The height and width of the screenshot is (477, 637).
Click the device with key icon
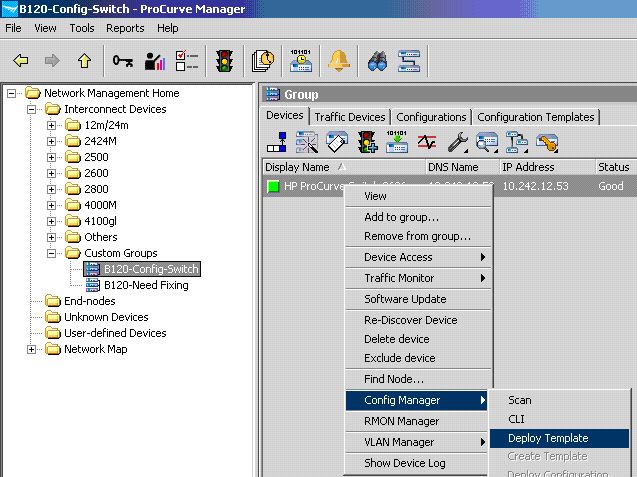547,143
